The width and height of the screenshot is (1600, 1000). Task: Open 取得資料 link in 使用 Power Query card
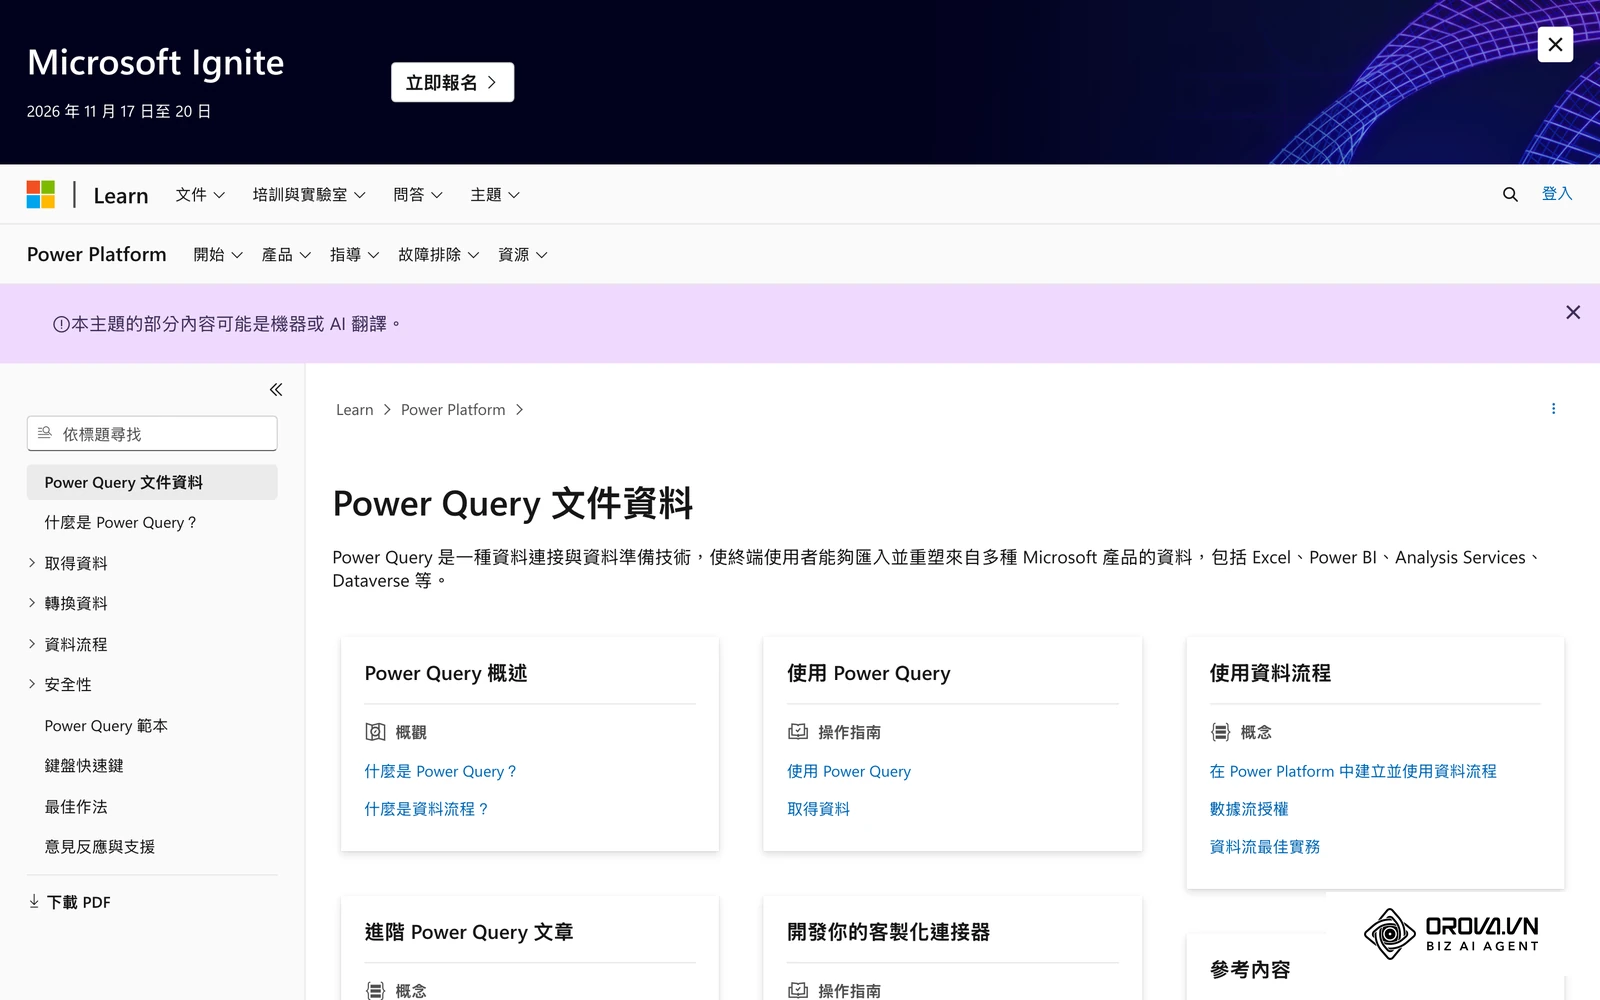coord(818,809)
